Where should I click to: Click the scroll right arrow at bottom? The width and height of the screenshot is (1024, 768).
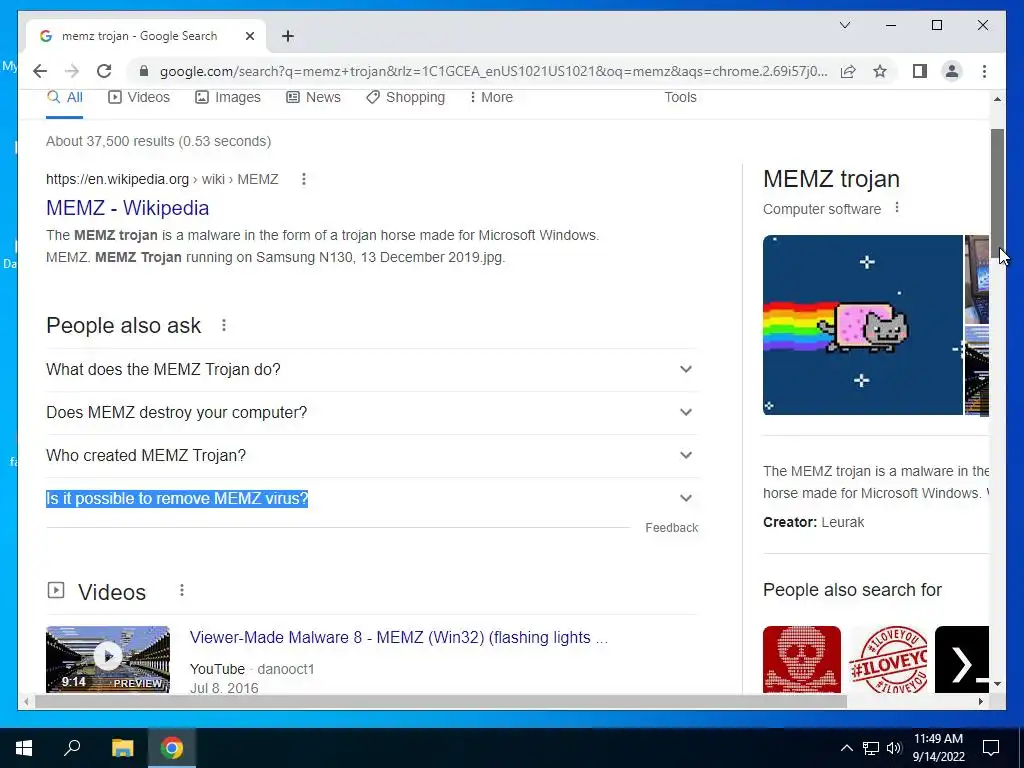tap(980, 701)
